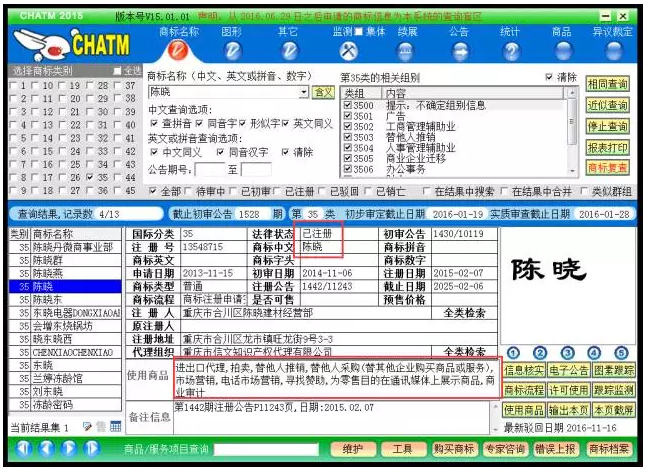651x473 pixels.
Task: Open 电子公告 button
Action: (569, 370)
